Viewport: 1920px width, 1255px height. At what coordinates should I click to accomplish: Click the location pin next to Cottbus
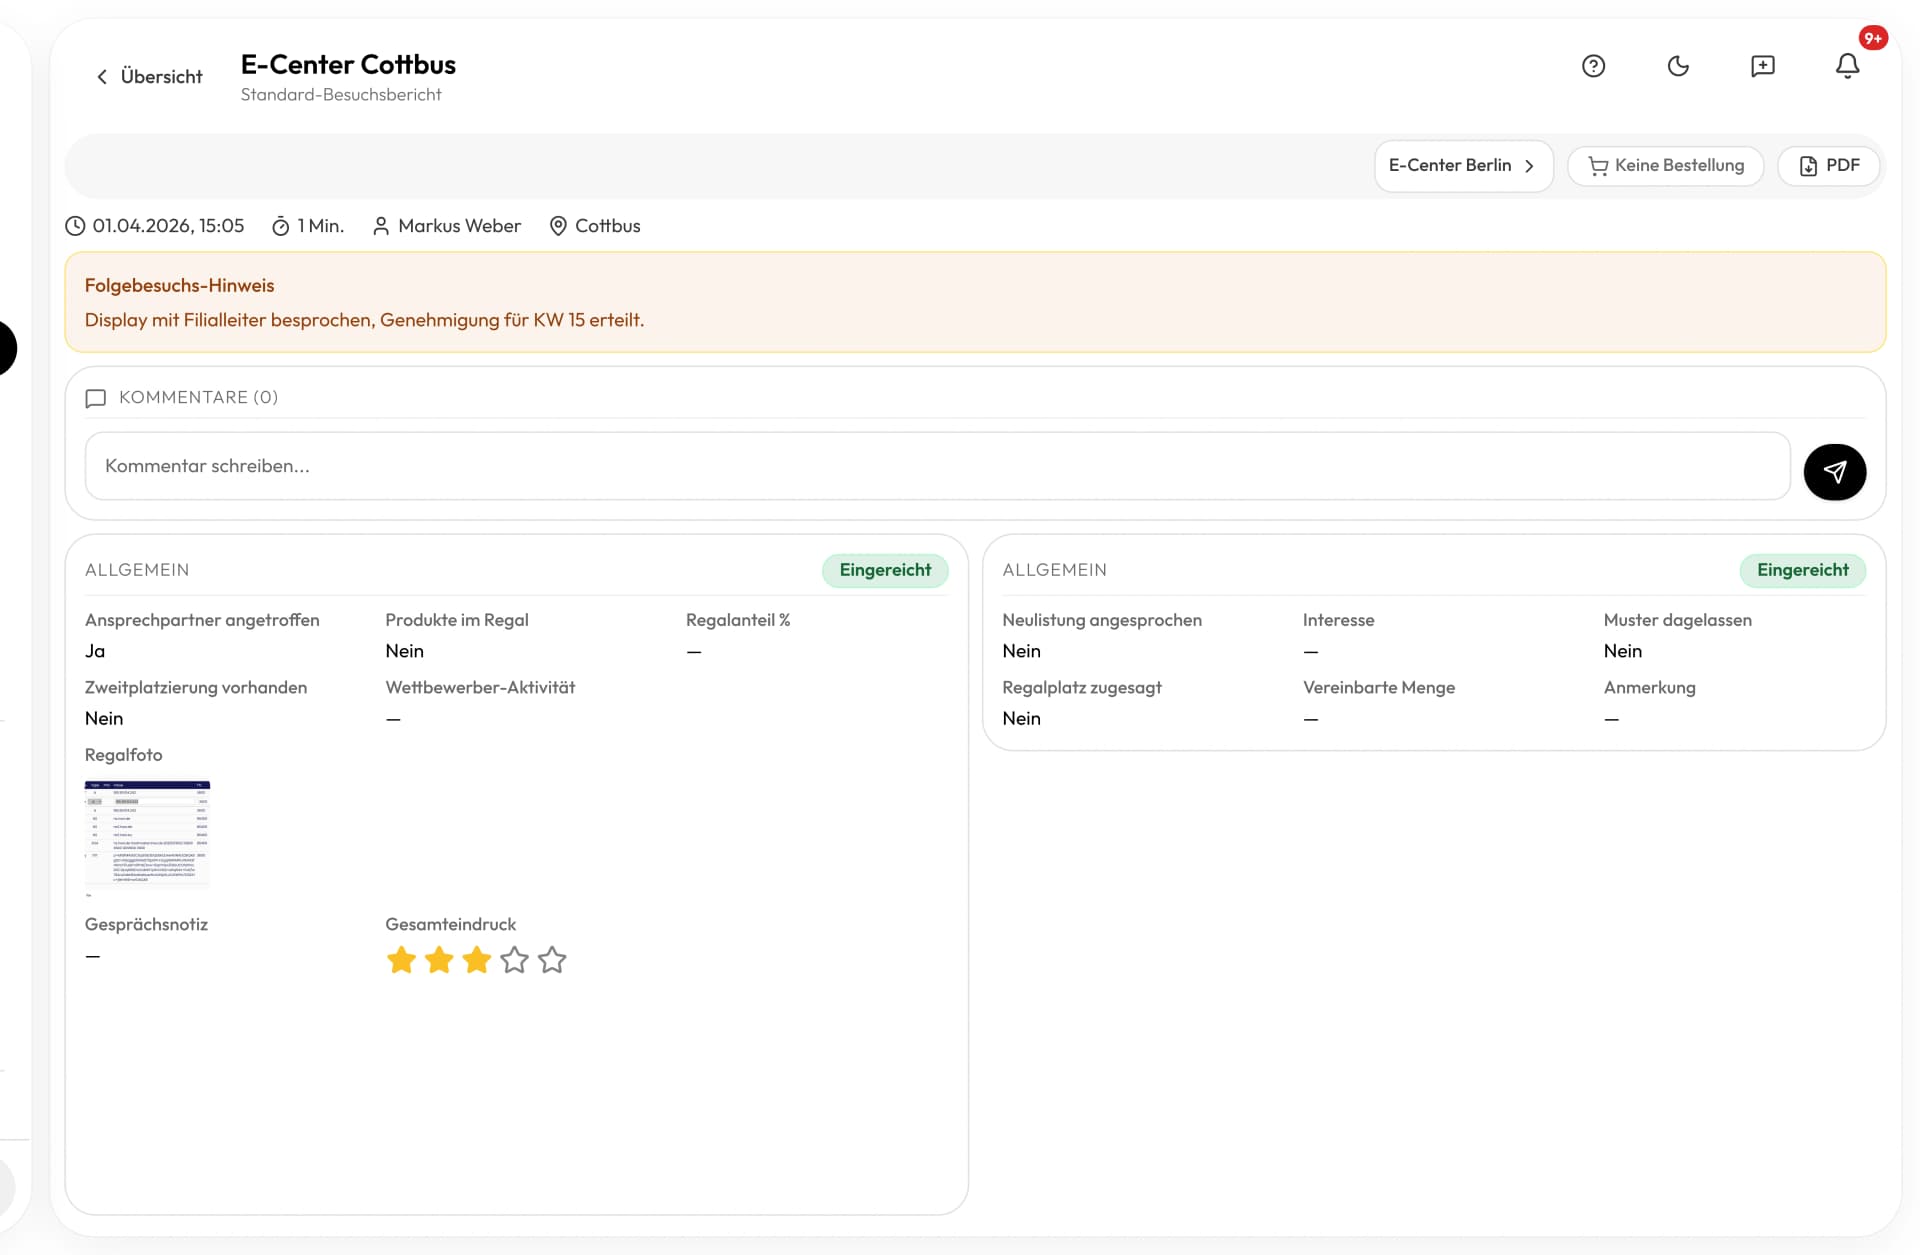click(x=558, y=226)
